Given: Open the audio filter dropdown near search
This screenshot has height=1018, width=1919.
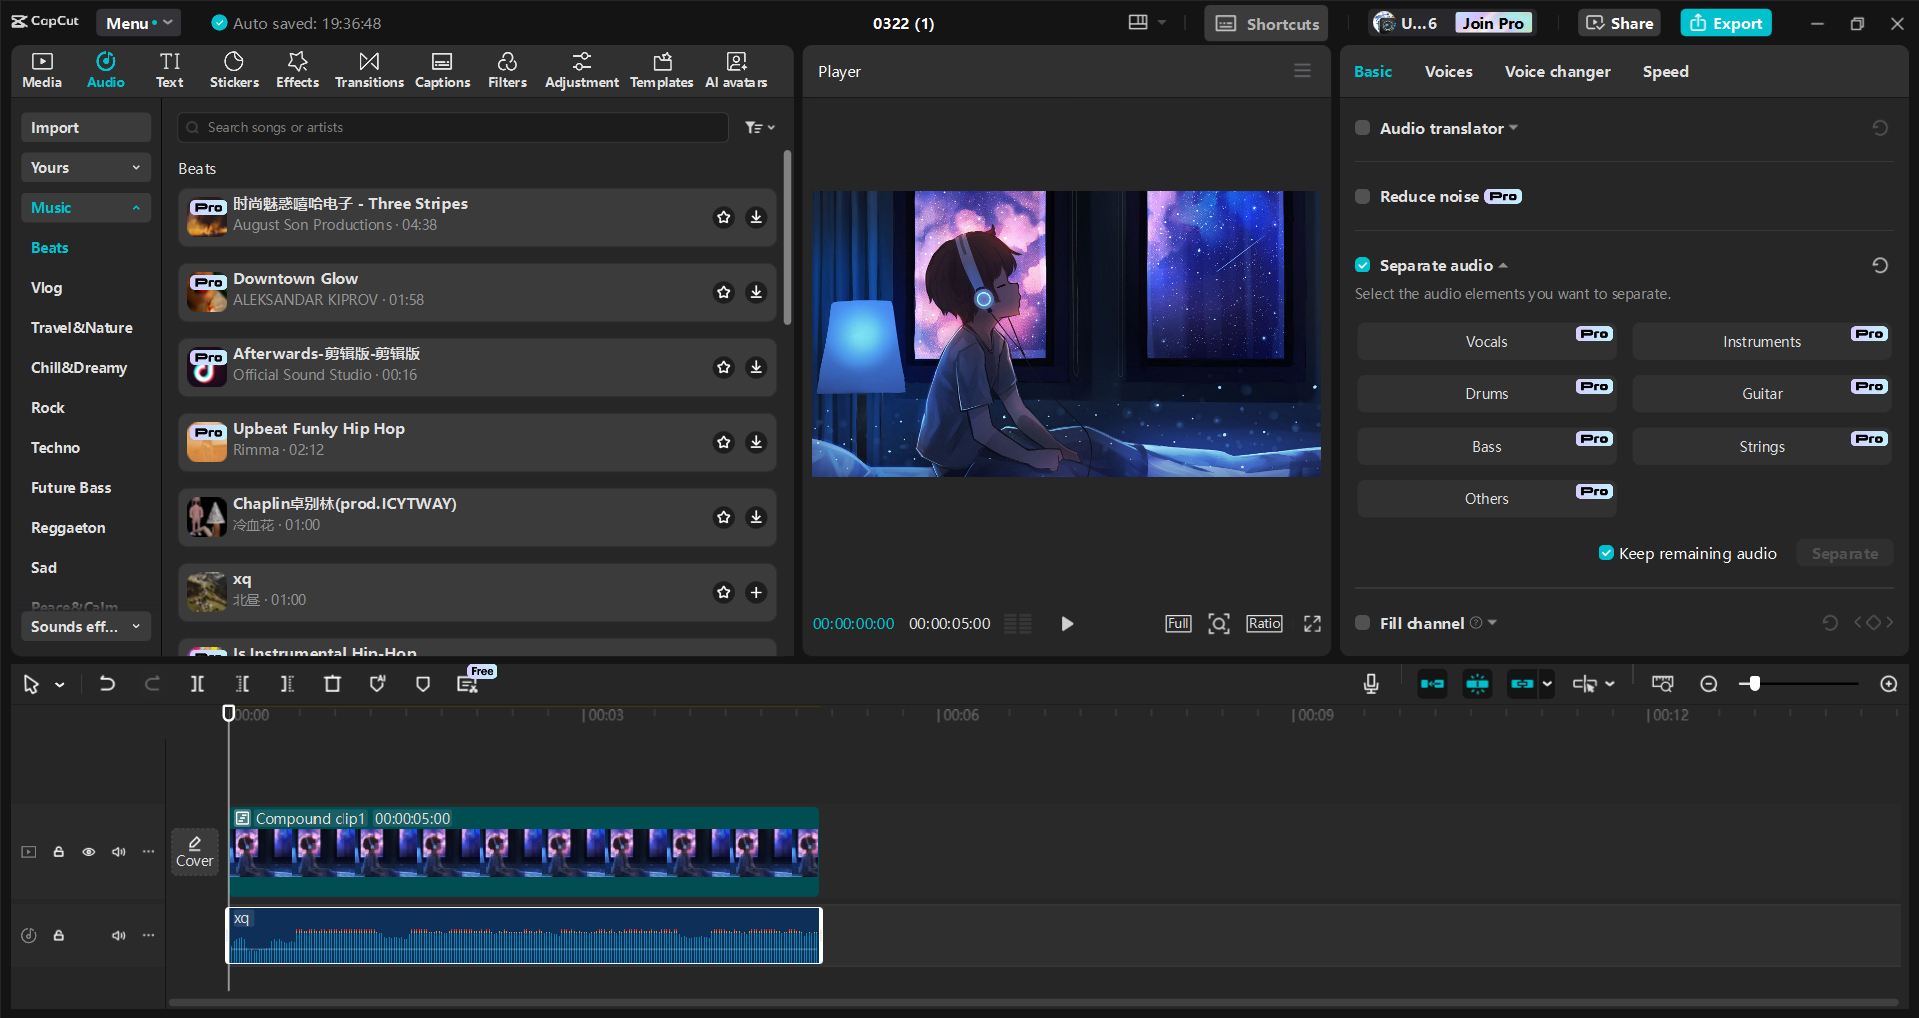Looking at the screenshot, I should point(759,127).
